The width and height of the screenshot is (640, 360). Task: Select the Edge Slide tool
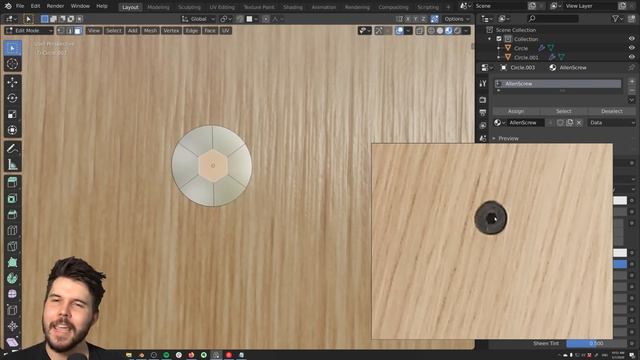12,310
